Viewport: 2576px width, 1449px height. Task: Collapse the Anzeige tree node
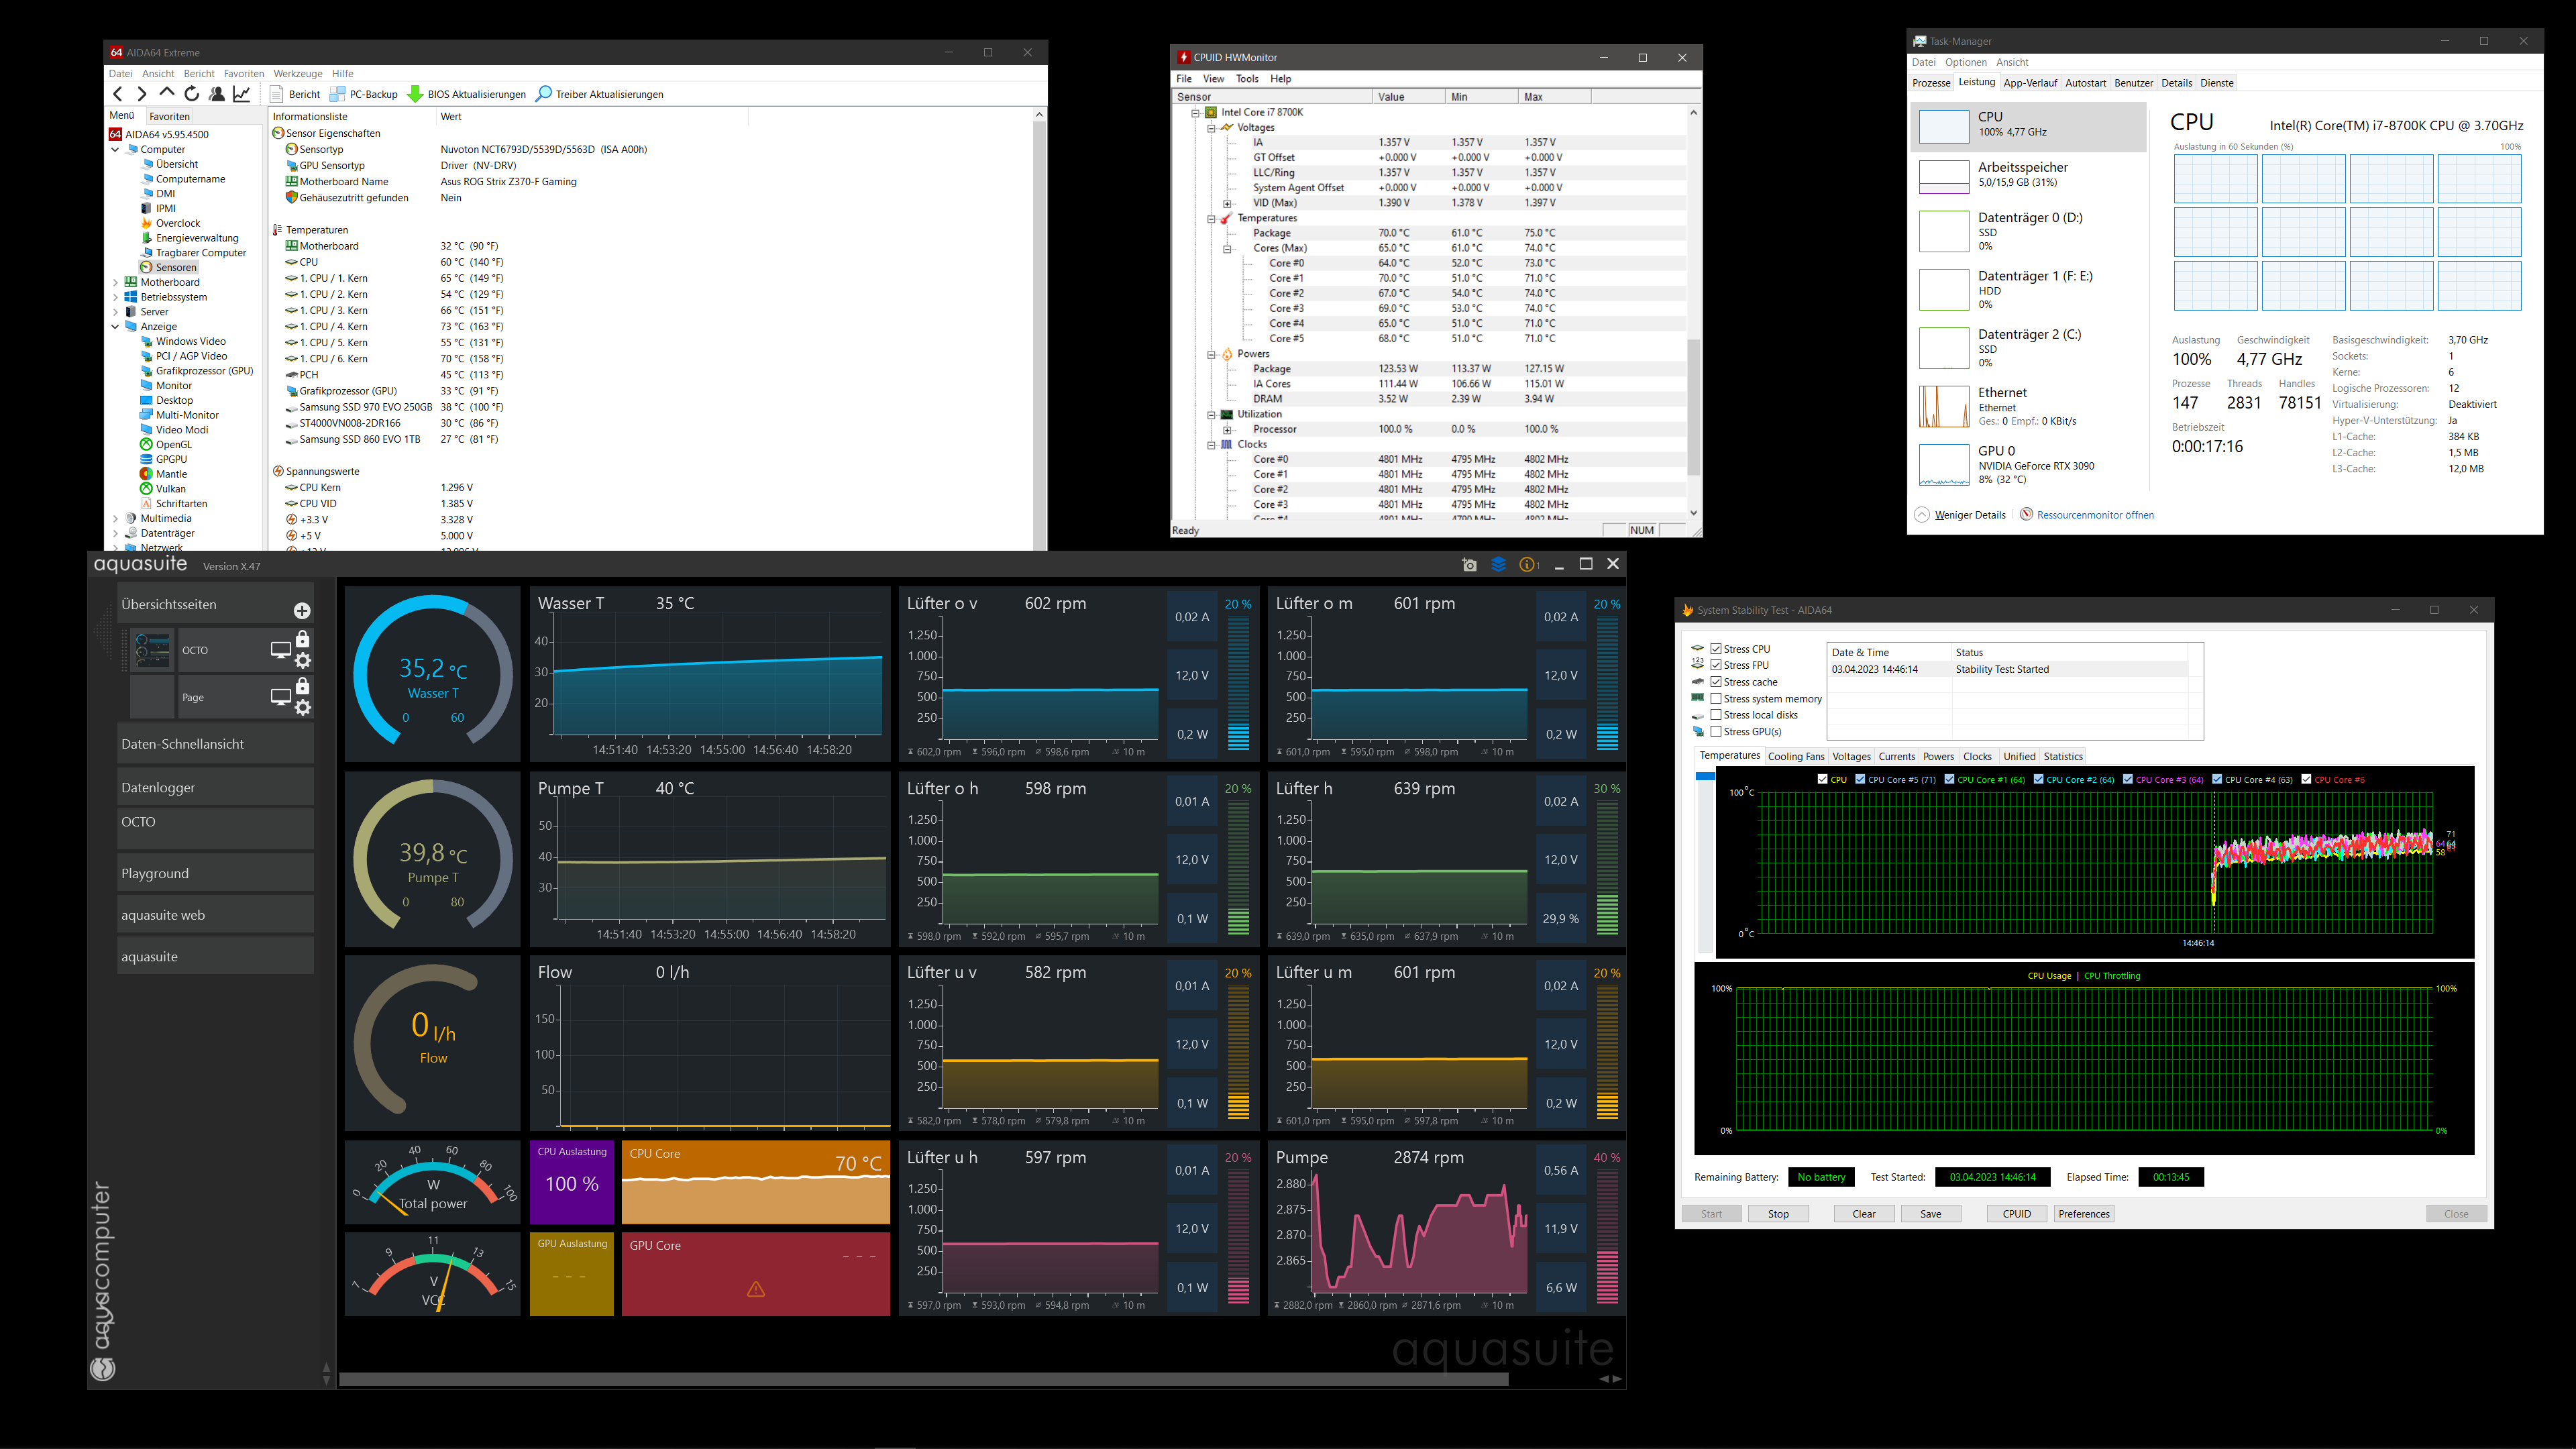115,327
